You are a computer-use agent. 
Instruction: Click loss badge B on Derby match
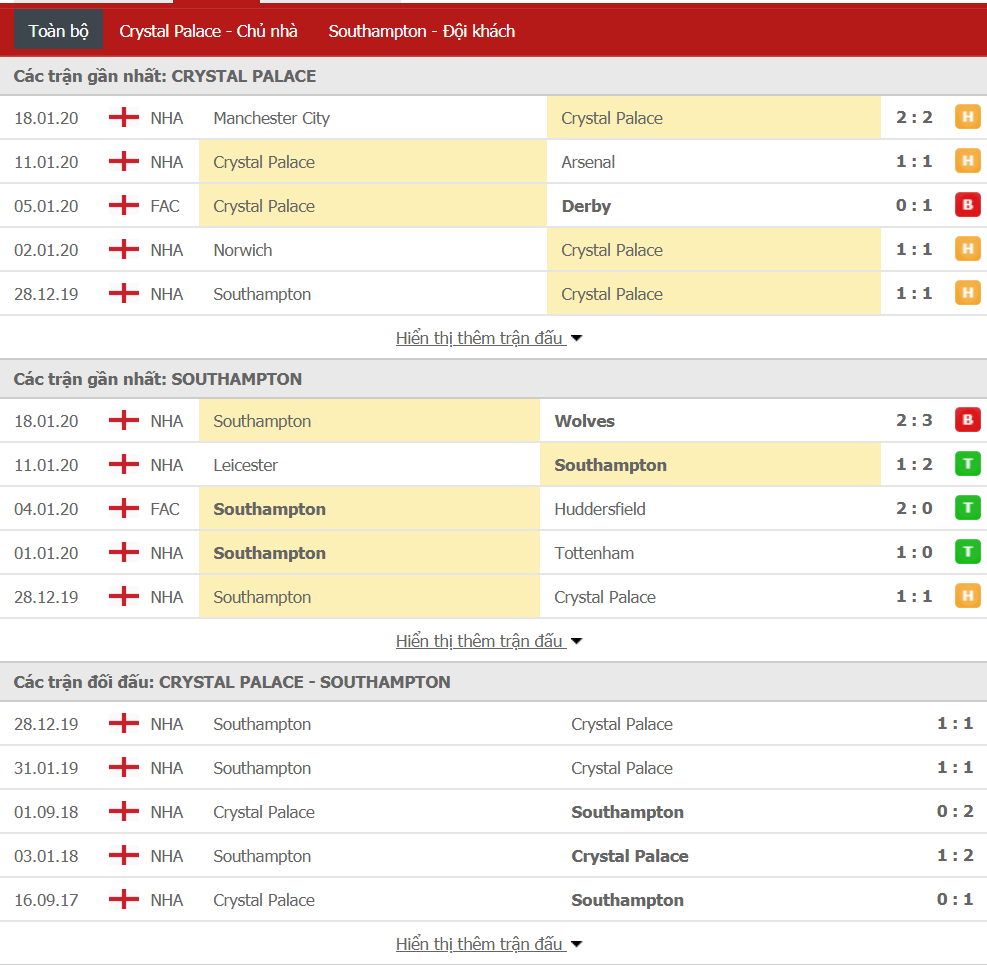[x=967, y=205]
